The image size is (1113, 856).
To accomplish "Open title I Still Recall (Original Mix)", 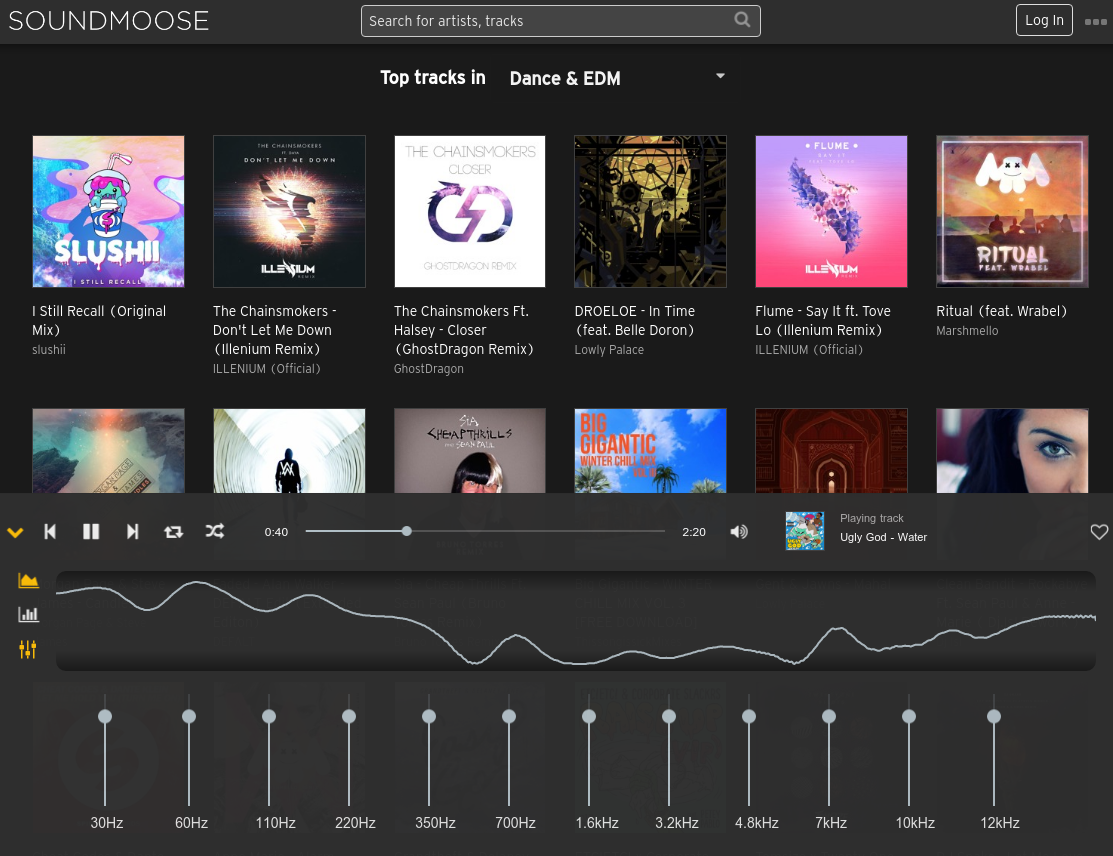I will (99, 320).
